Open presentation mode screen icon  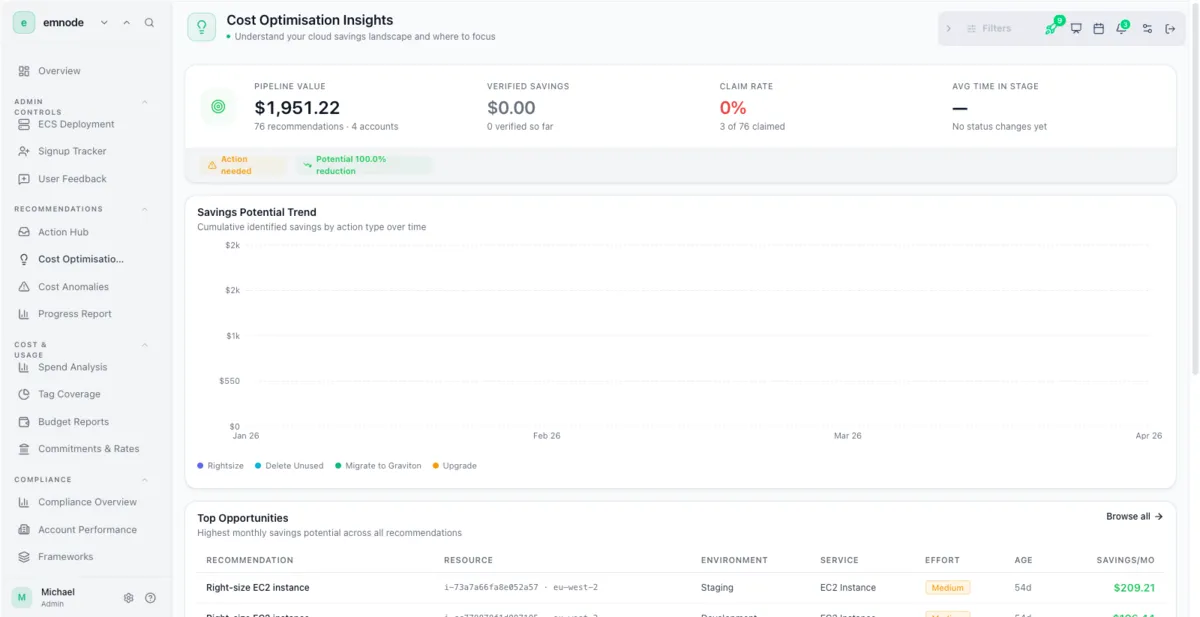click(1076, 28)
